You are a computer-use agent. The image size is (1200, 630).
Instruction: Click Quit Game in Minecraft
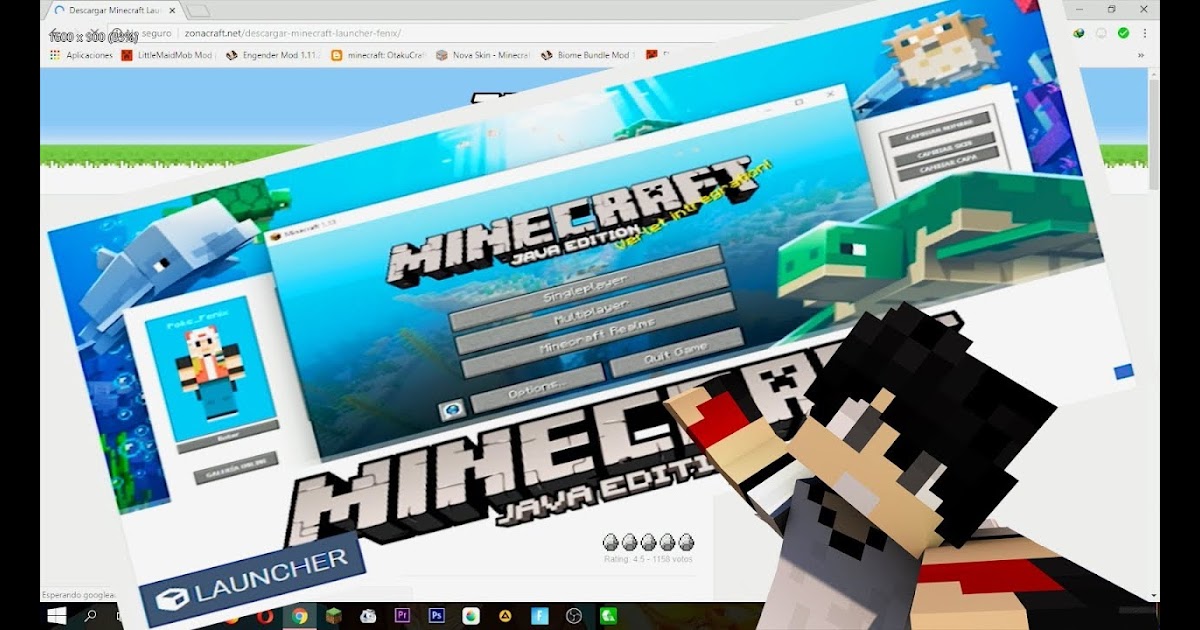pos(677,352)
